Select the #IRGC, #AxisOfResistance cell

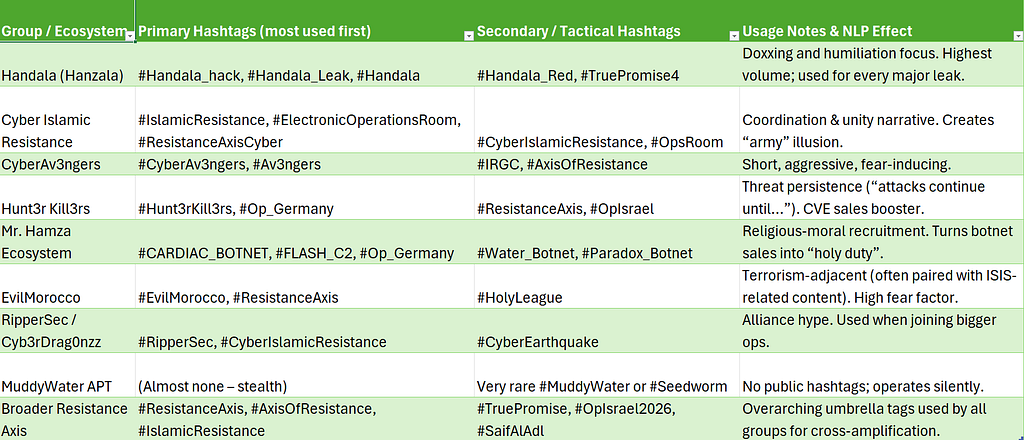(607, 164)
